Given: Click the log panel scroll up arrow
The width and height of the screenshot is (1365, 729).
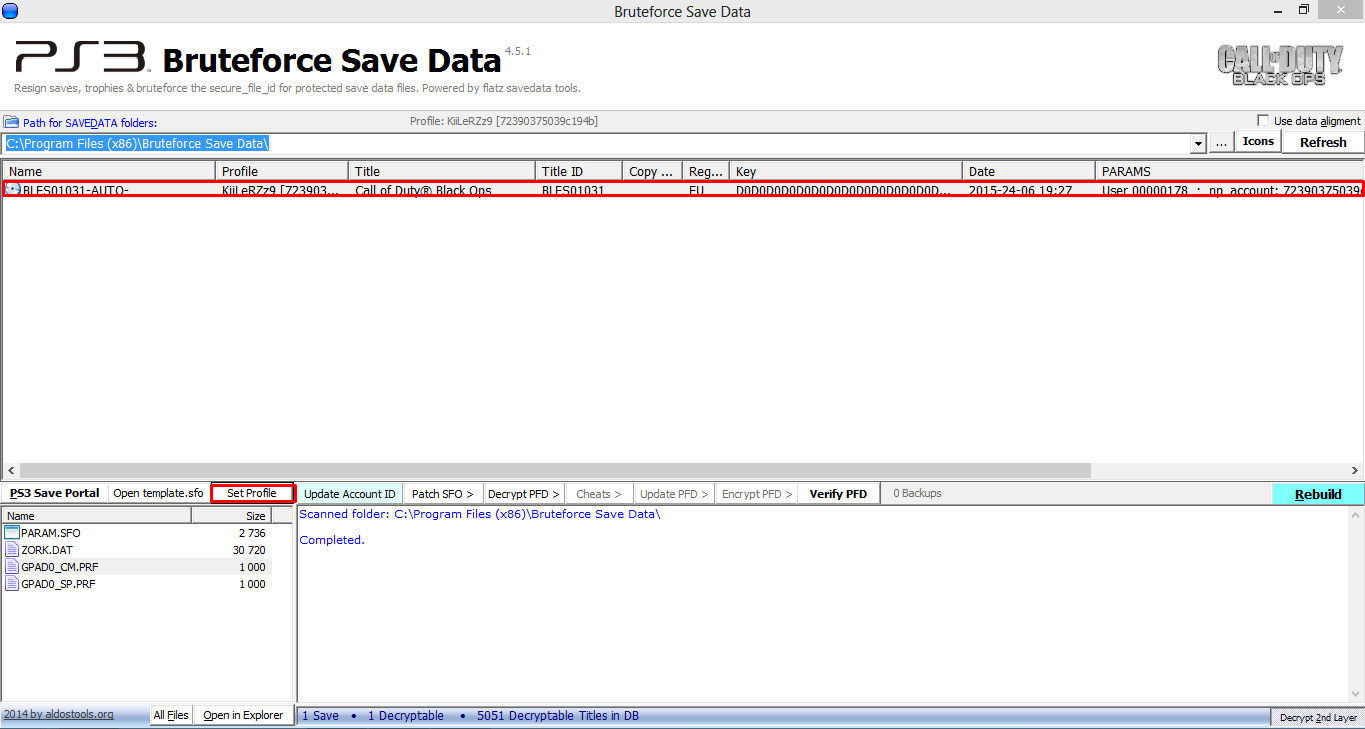Looking at the screenshot, I should click(1355, 514).
